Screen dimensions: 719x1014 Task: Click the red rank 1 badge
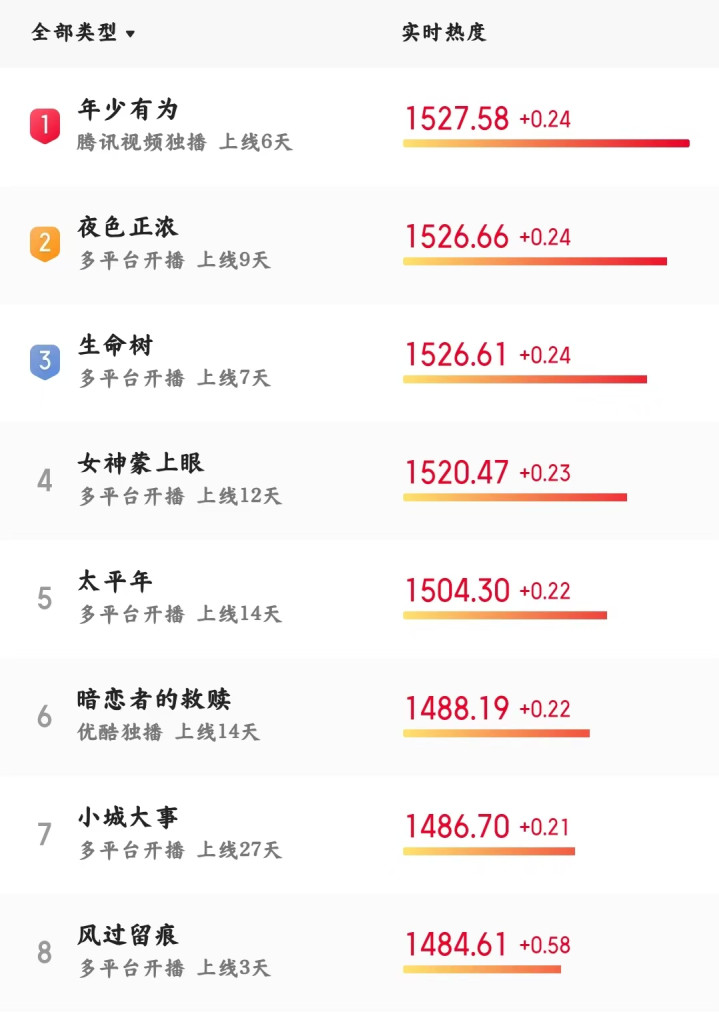click(44, 126)
